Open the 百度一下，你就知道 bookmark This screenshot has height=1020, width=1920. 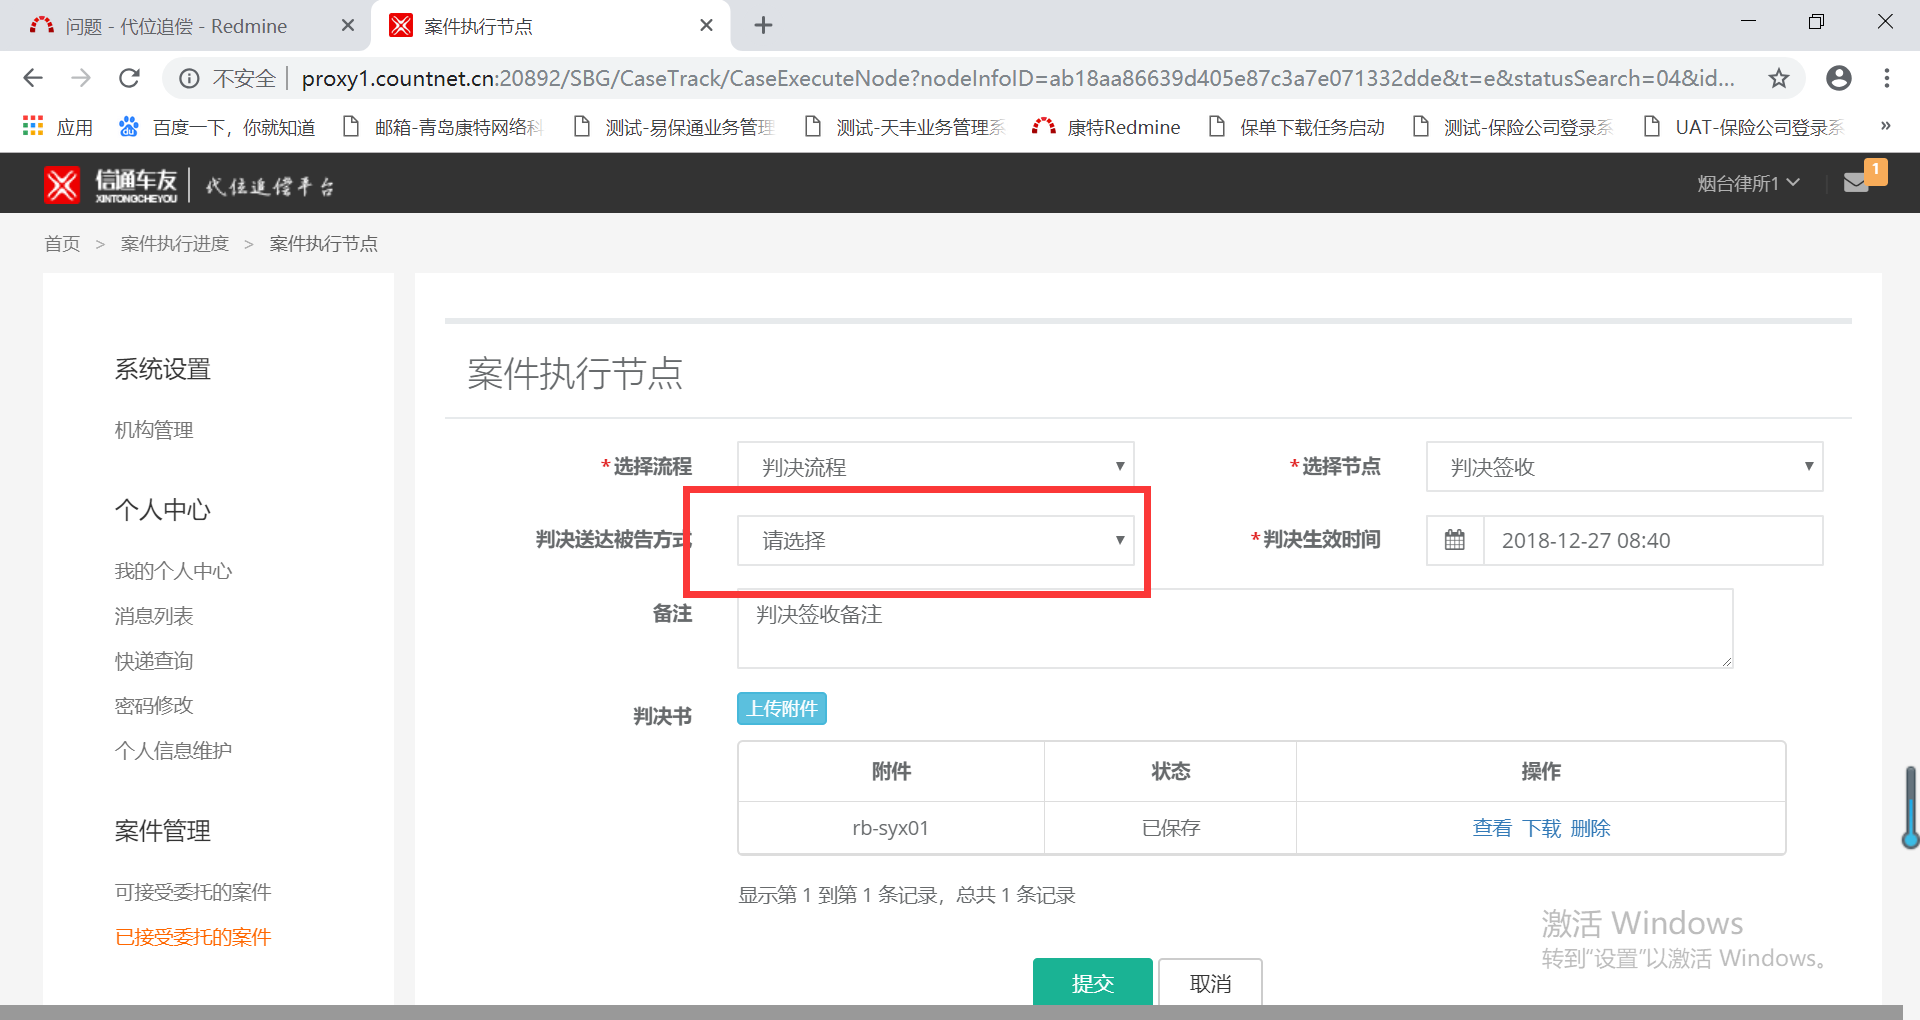[x=217, y=127]
